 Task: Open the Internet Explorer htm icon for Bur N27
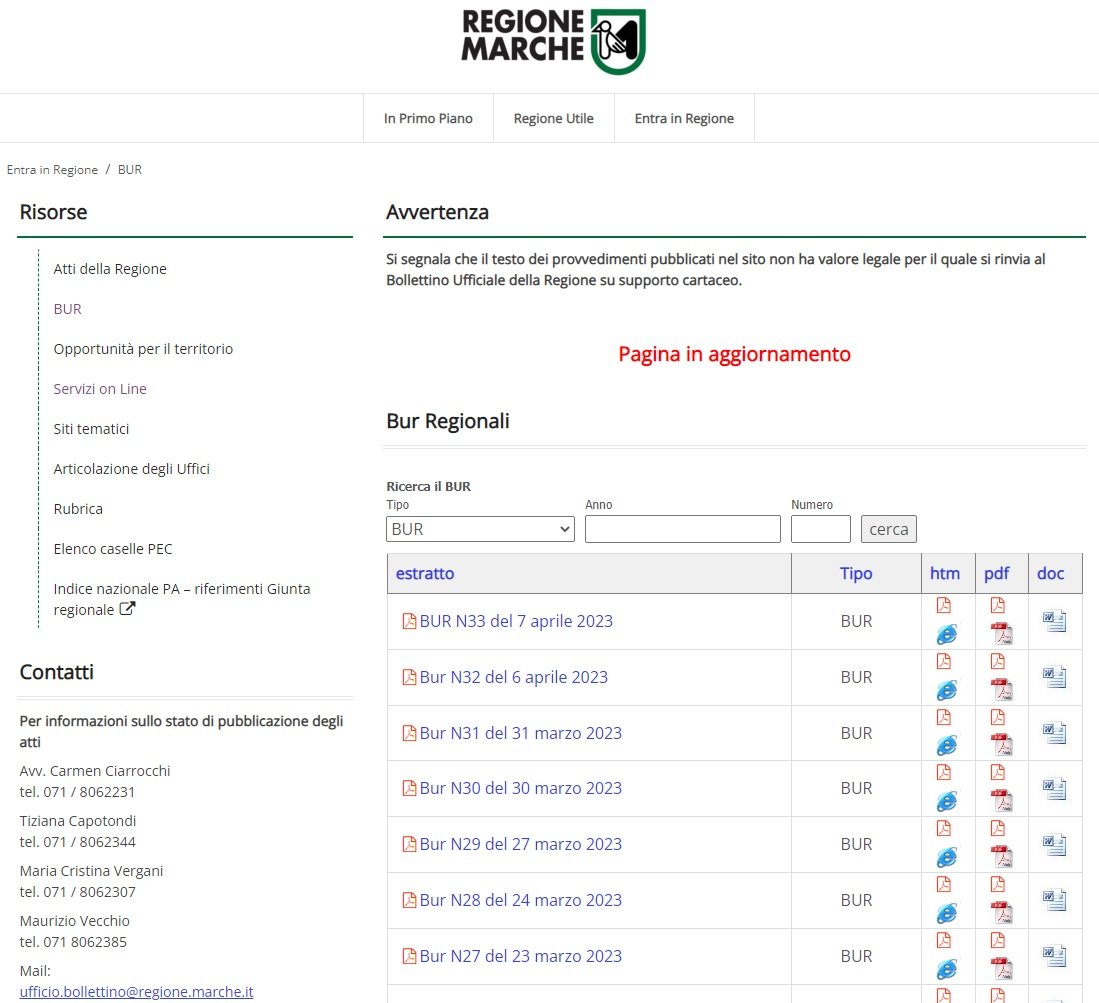coord(946,969)
